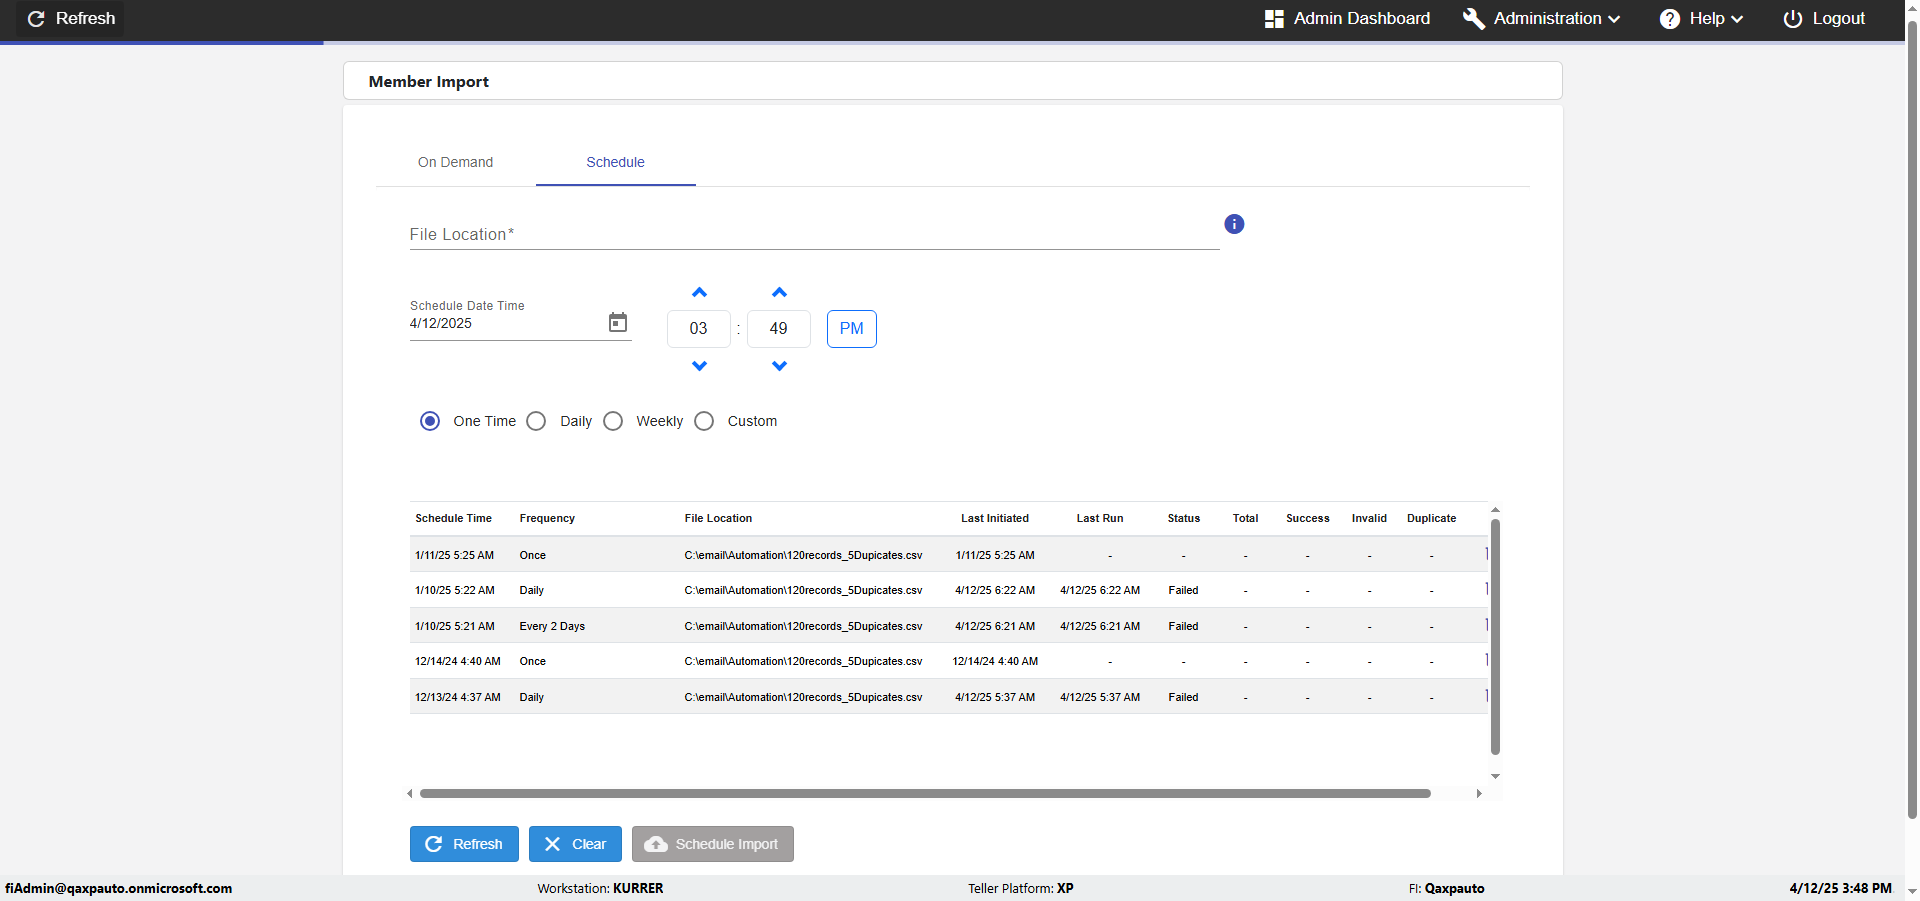
Task: Click the File Location input field
Action: pyautogui.click(x=814, y=234)
